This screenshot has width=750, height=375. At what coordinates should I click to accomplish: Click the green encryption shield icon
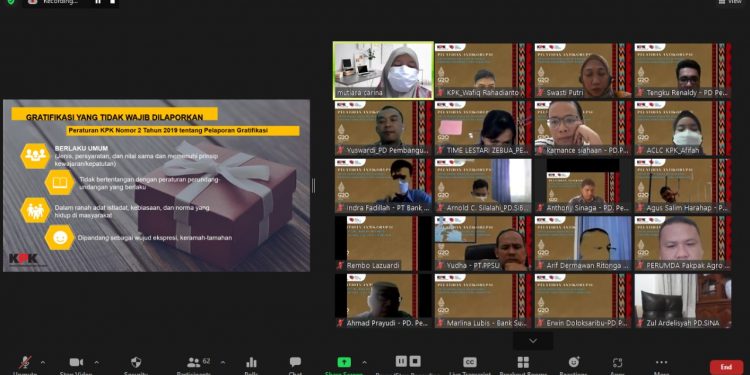click(11, 2)
